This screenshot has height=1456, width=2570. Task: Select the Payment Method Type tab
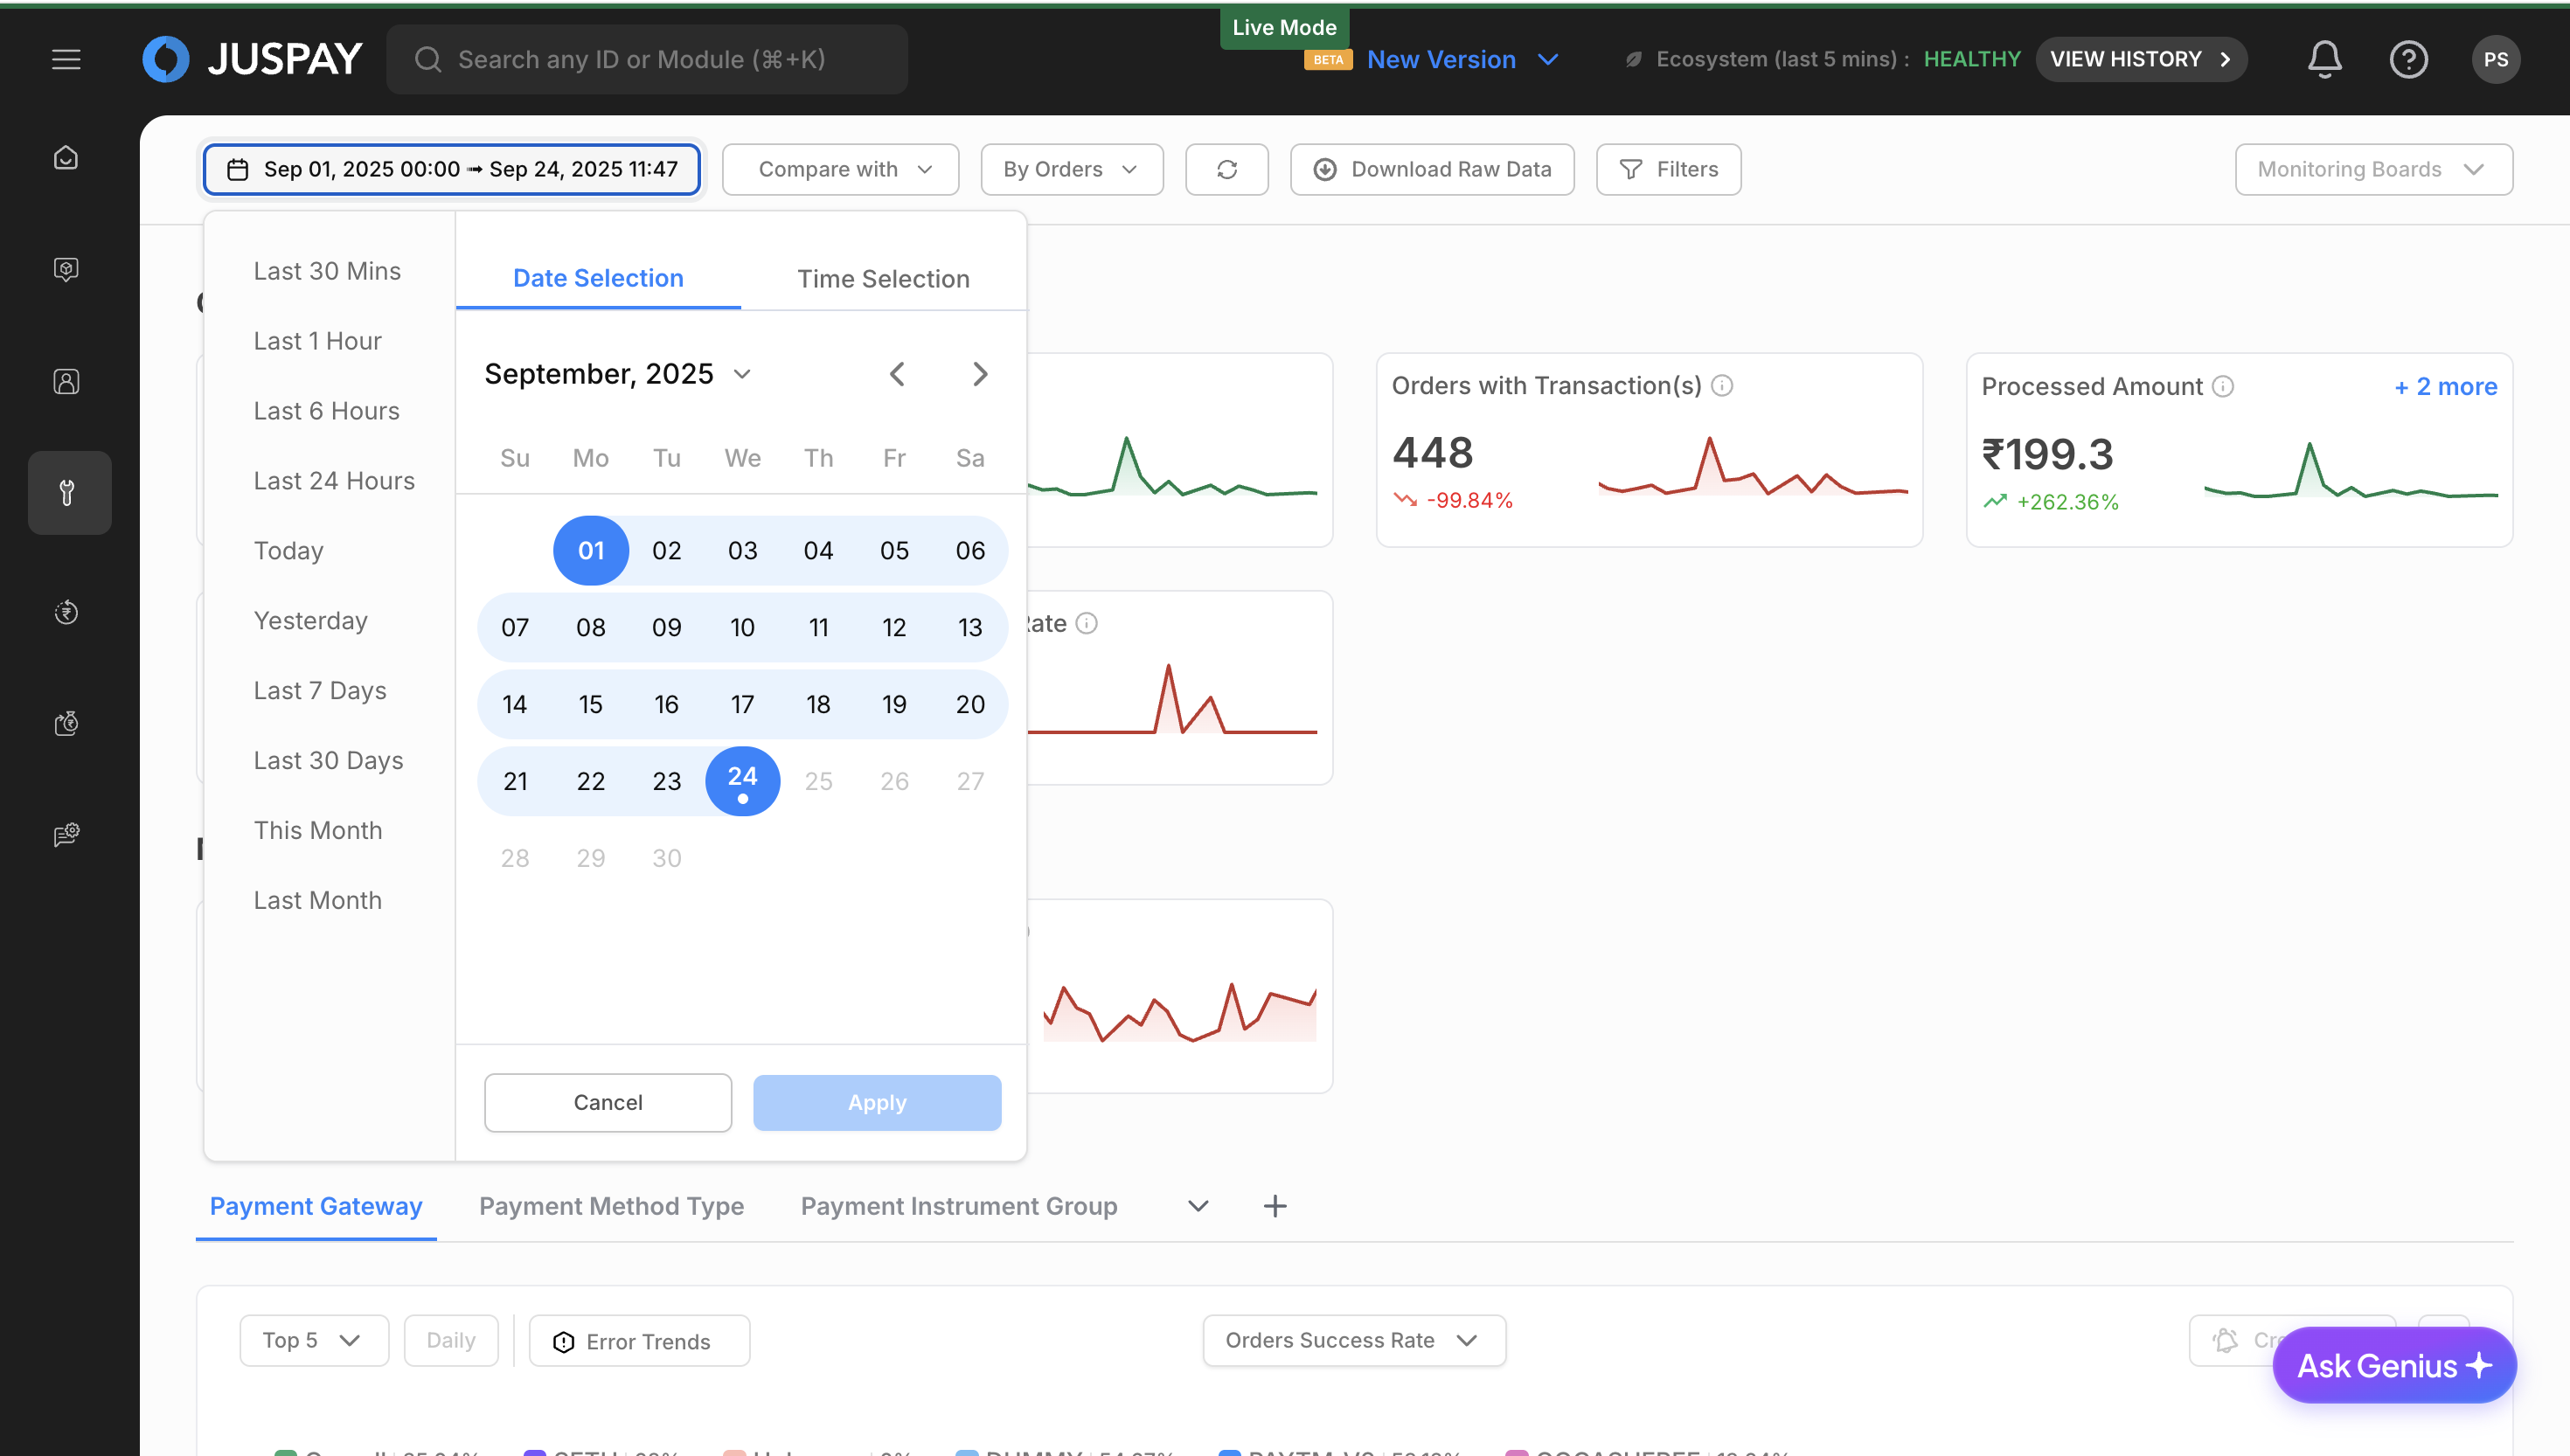[611, 1206]
